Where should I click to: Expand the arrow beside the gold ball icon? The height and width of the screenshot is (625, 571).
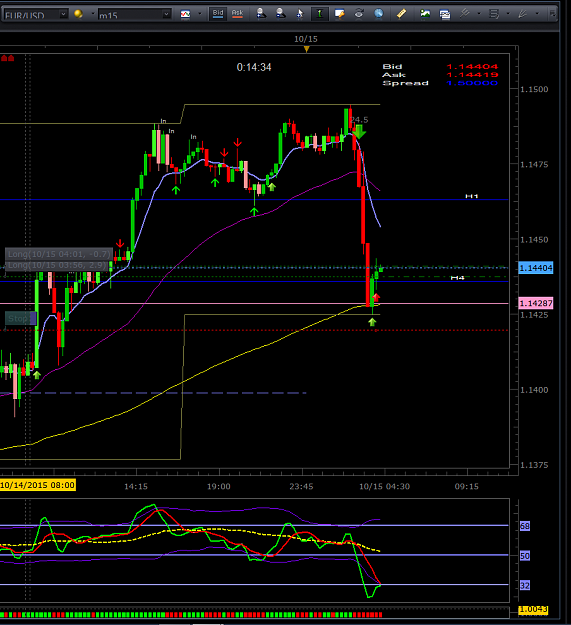[x=92, y=14]
